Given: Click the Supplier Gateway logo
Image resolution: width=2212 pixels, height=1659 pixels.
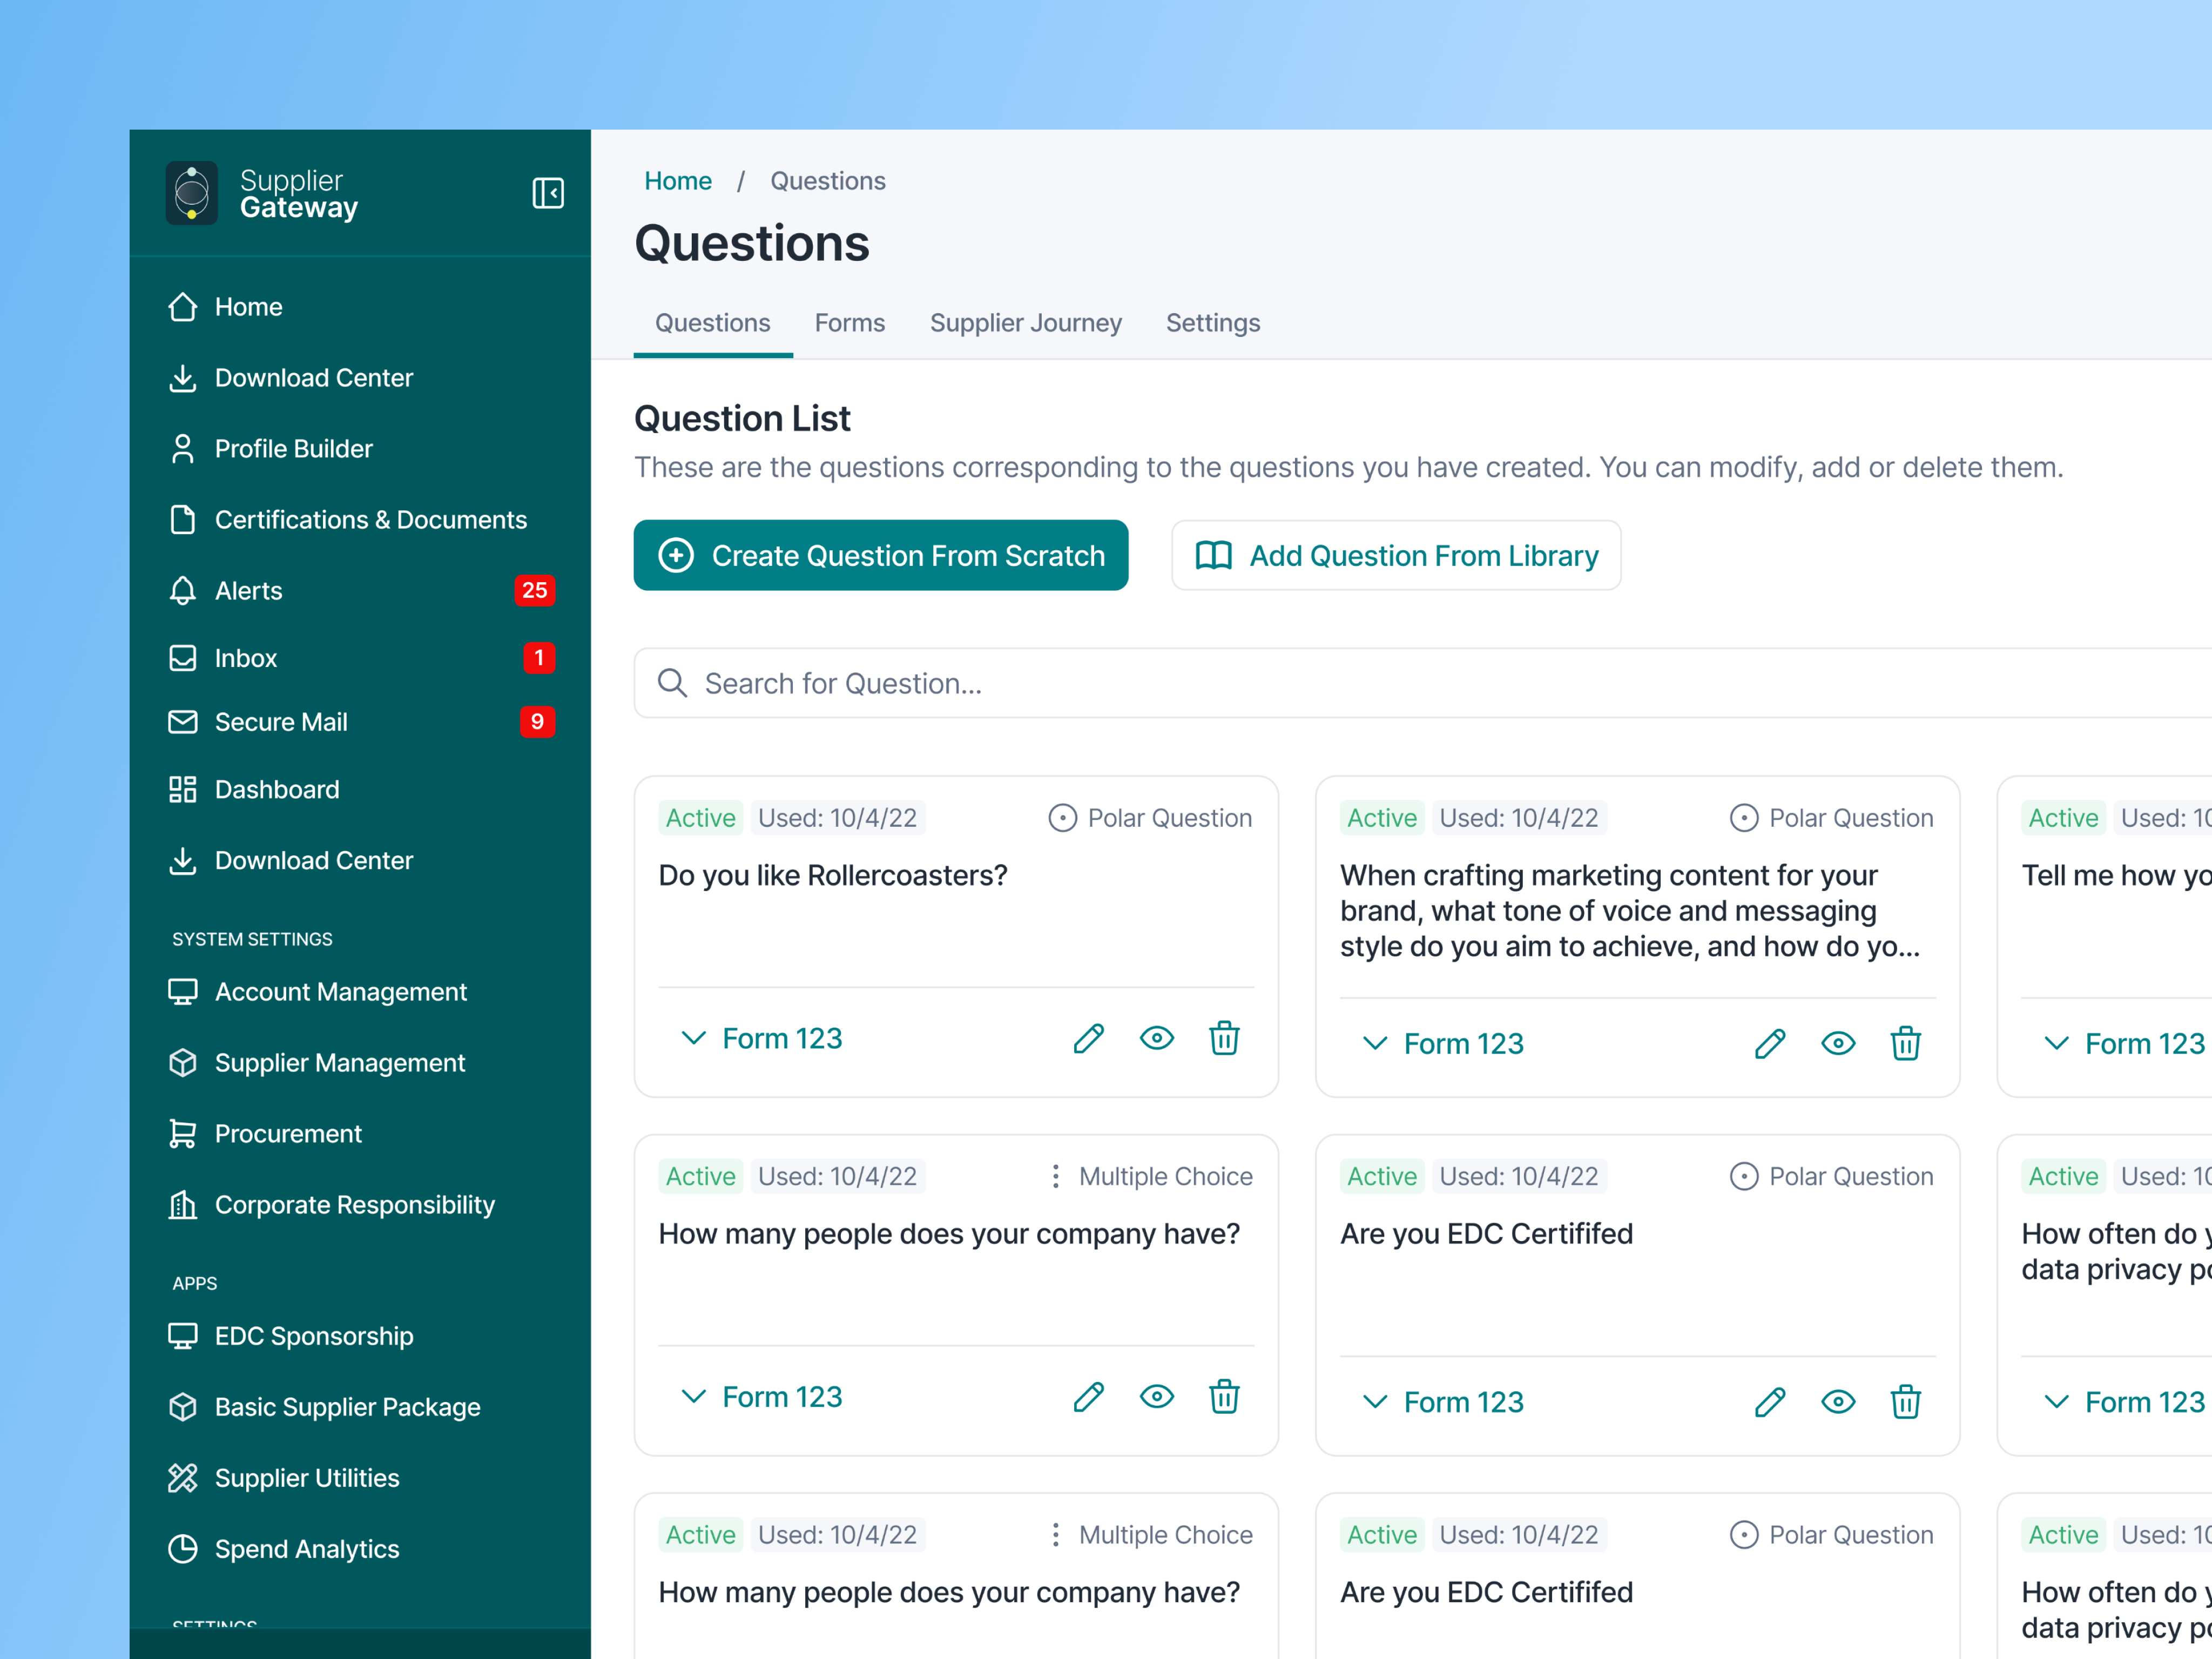Looking at the screenshot, I should click(192, 193).
